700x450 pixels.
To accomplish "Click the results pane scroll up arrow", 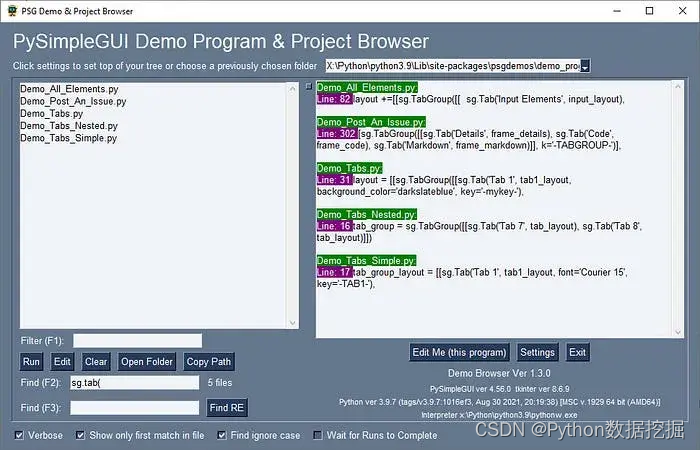I will pyautogui.click(x=678, y=87).
